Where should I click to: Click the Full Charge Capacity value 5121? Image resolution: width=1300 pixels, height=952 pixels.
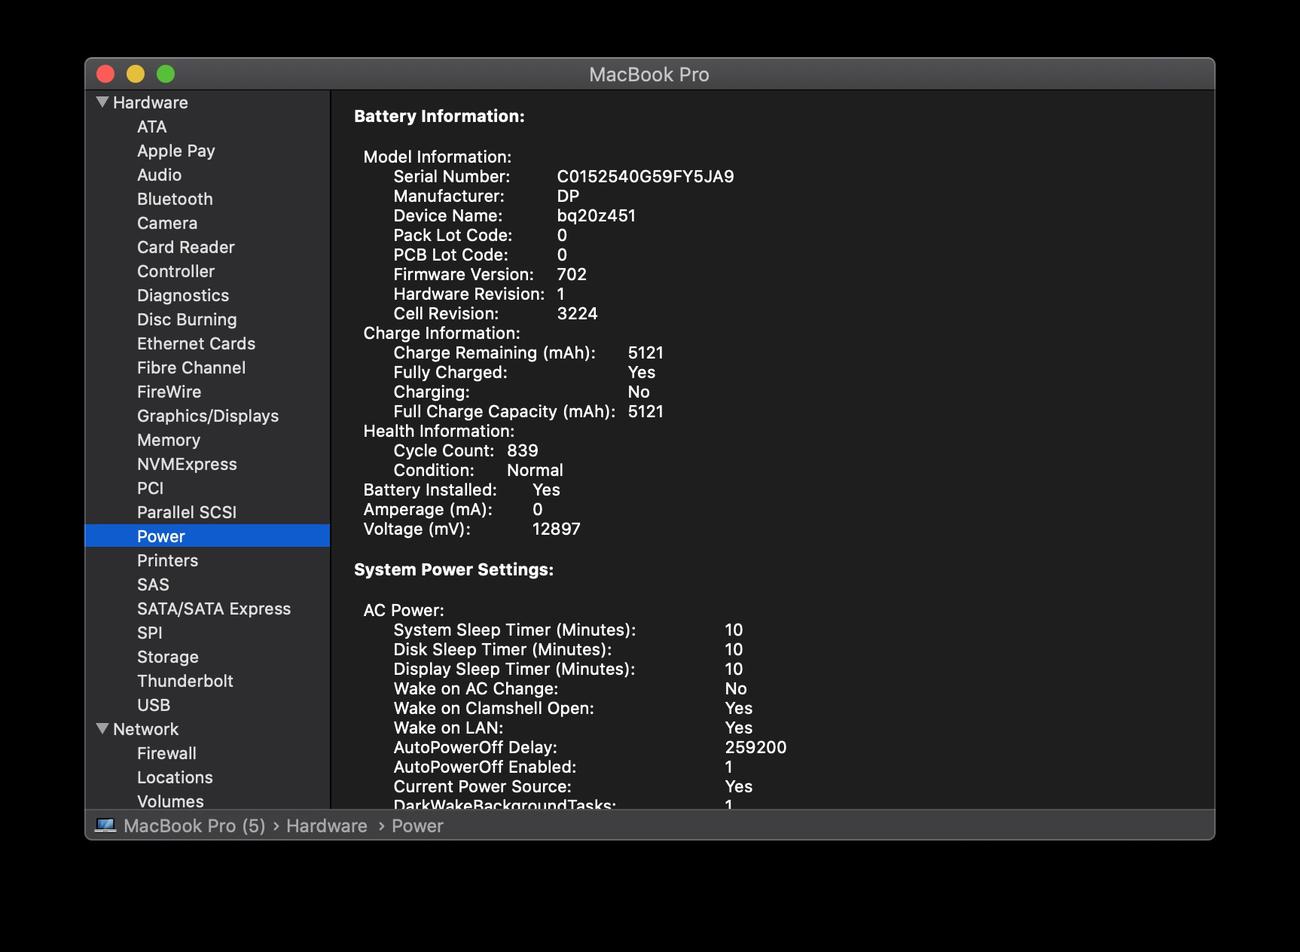coord(646,411)
